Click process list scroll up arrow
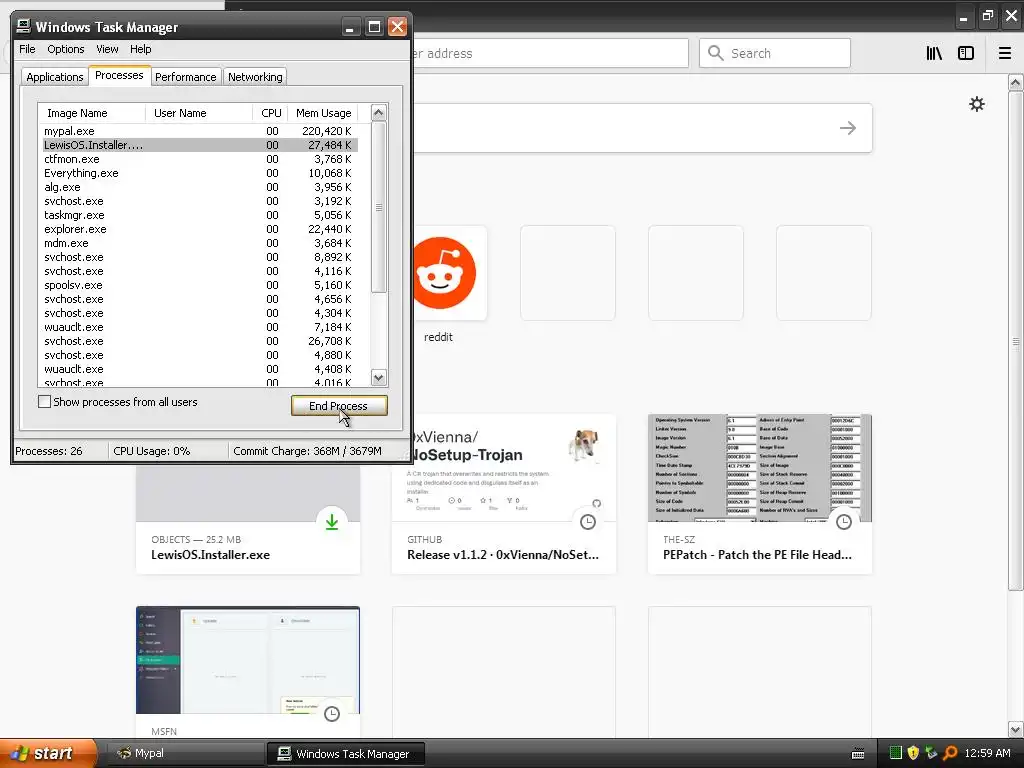 click(x=379, y=113)
